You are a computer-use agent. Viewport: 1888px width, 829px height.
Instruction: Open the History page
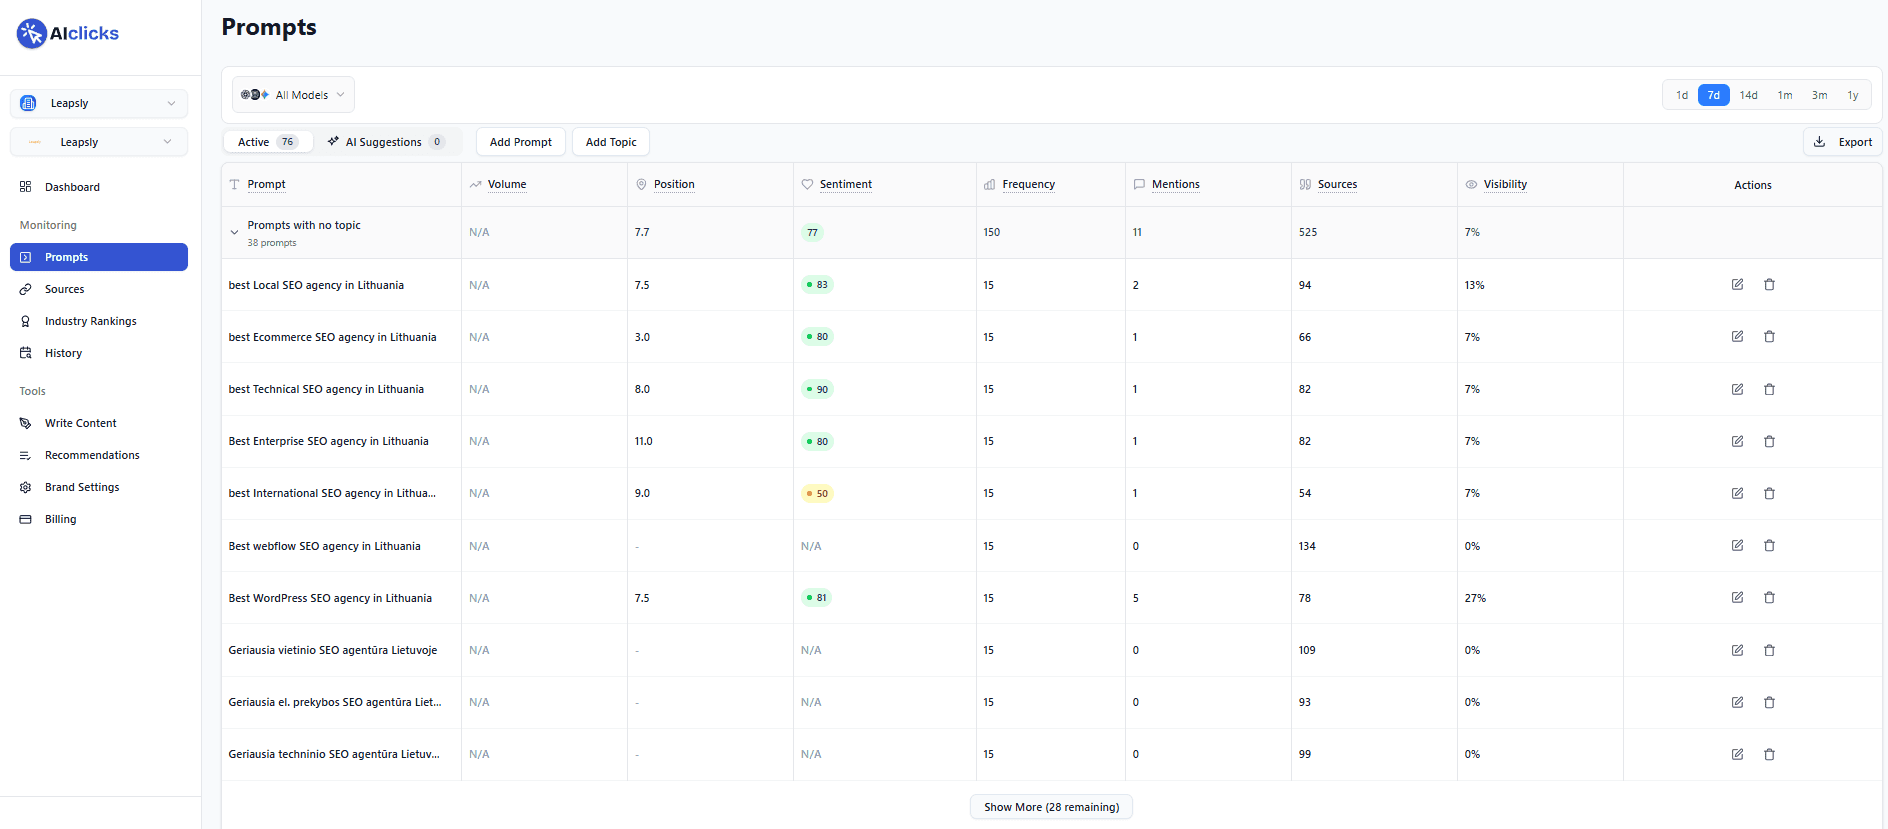click(x=99, y=353)
